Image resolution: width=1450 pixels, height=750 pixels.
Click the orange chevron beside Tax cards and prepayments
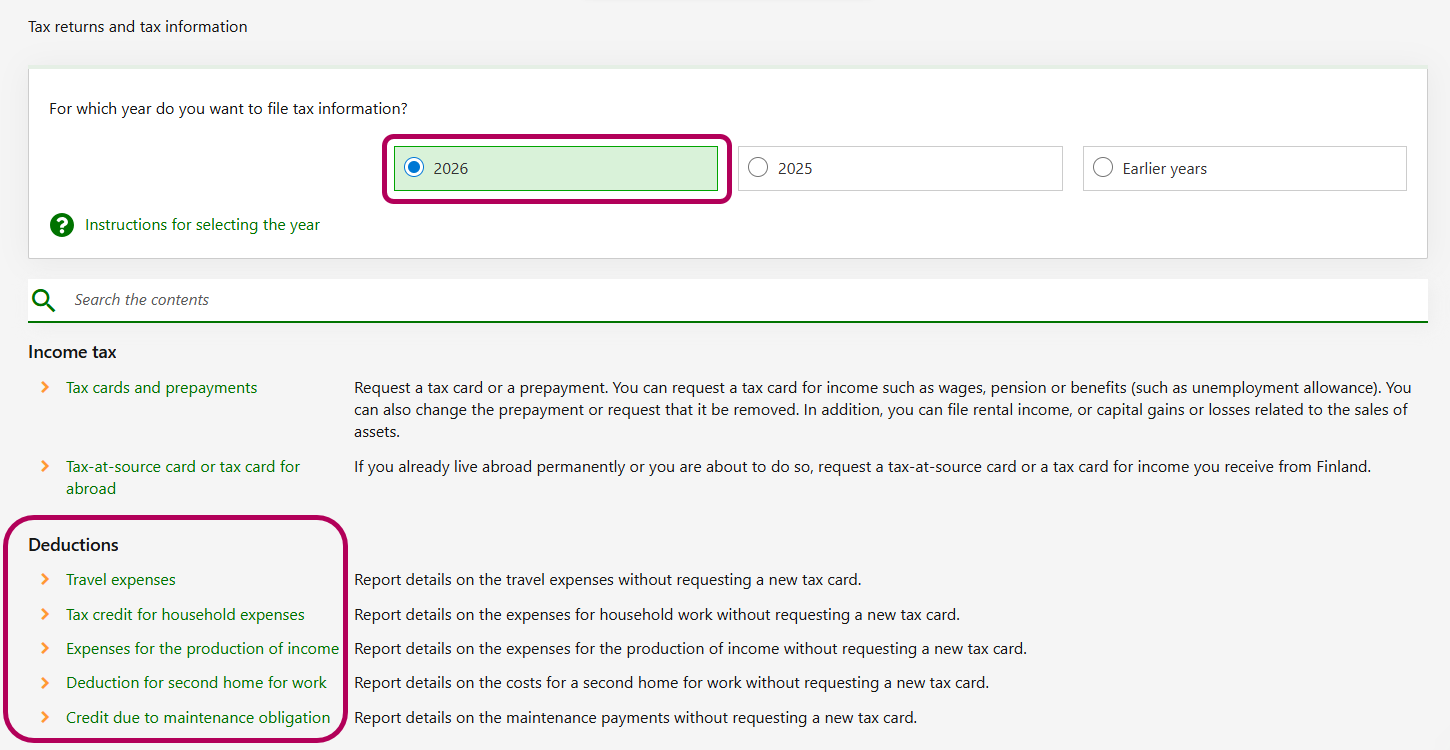pos(45,388)
